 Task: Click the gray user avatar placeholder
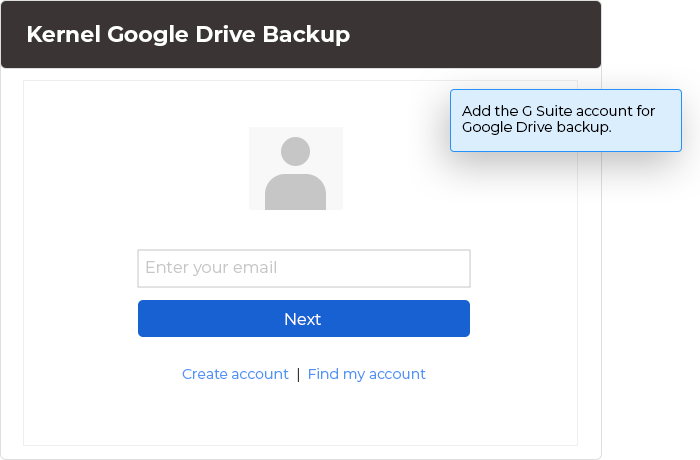(x=296, y=168)
